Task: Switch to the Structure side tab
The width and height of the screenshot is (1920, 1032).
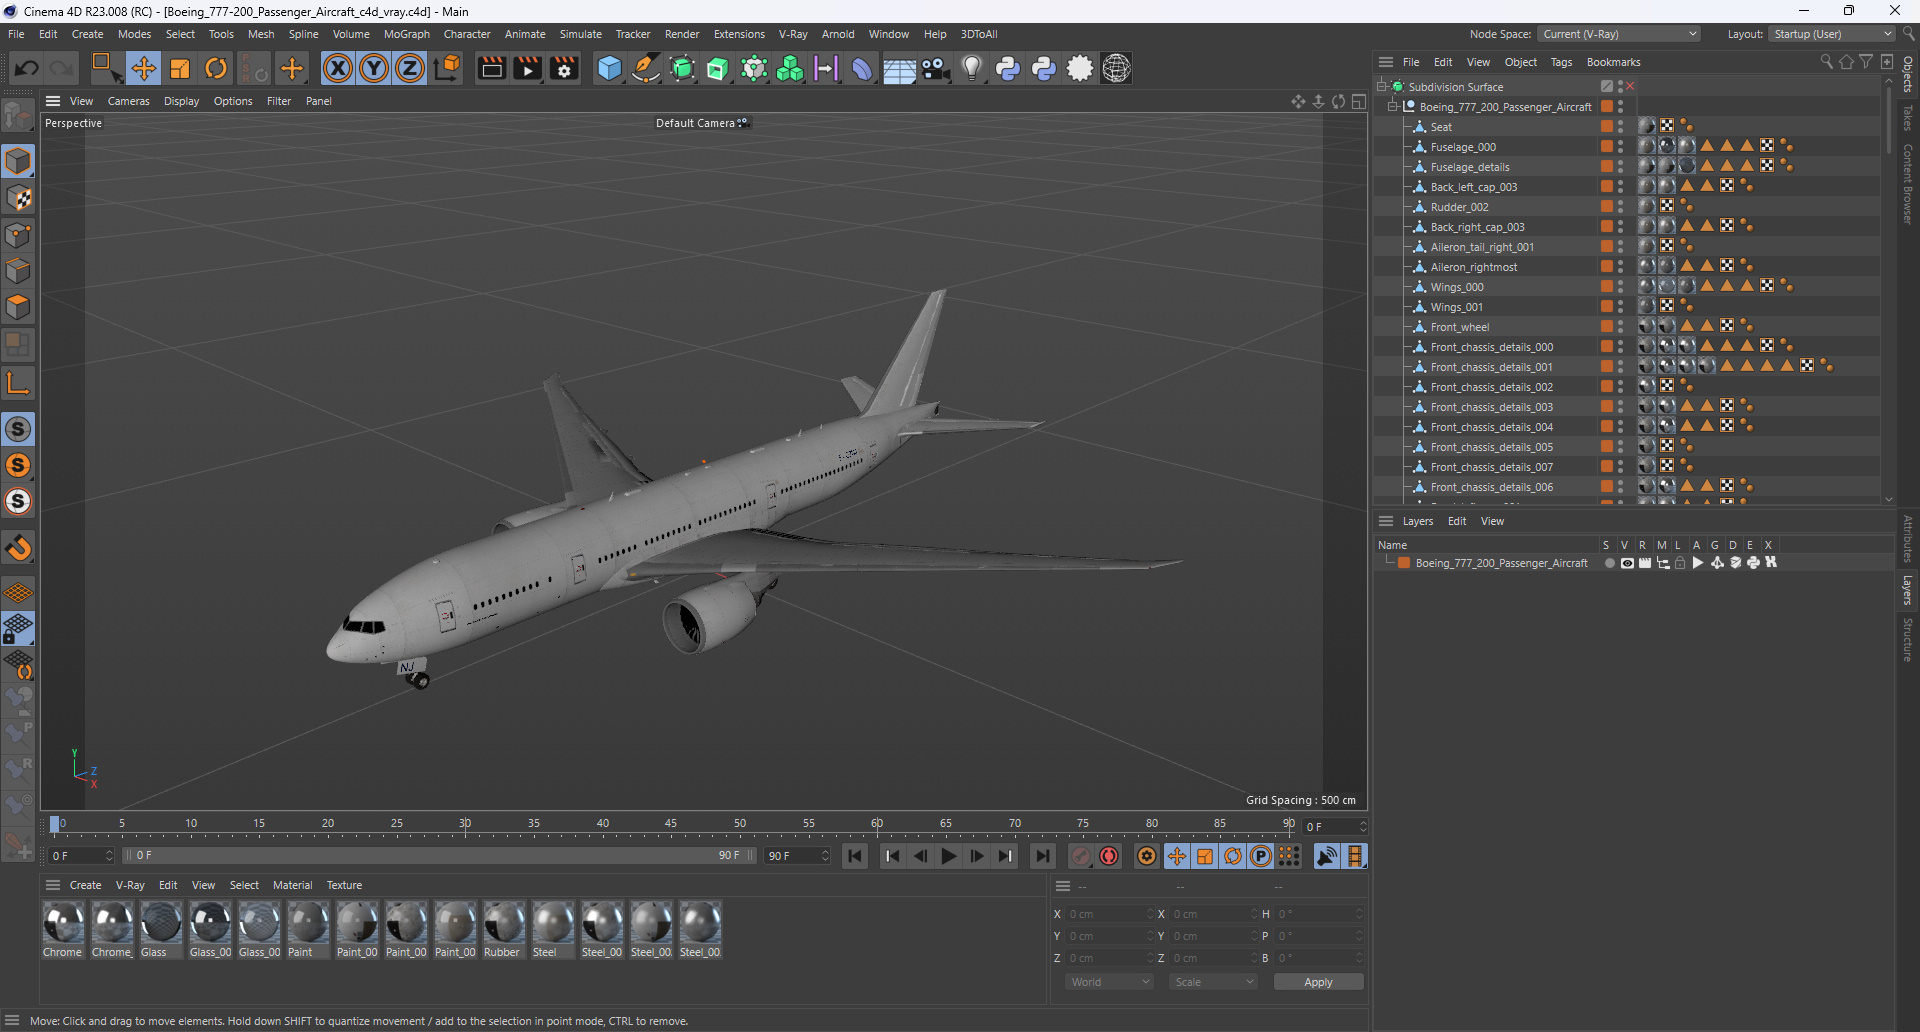Action: point(1908,640)
